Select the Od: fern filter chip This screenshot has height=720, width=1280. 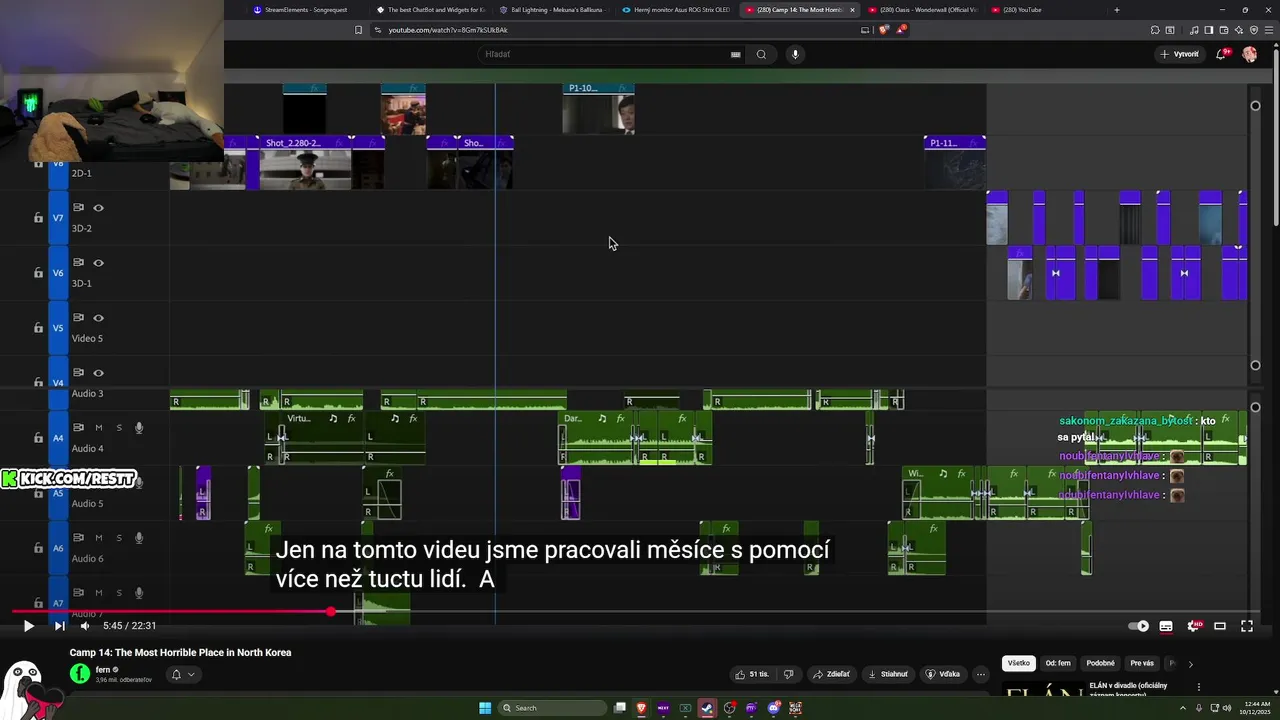tap(1058, 663)
